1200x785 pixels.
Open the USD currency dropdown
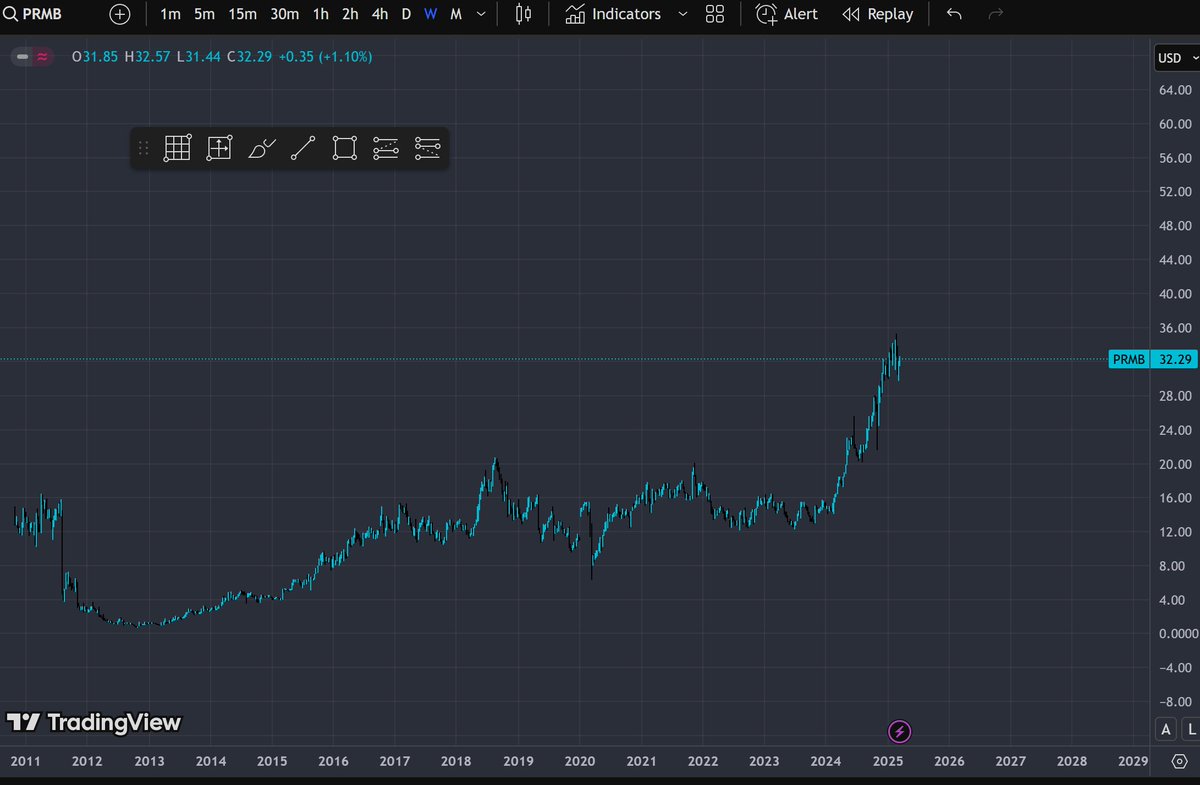(x=1175, y=58)
